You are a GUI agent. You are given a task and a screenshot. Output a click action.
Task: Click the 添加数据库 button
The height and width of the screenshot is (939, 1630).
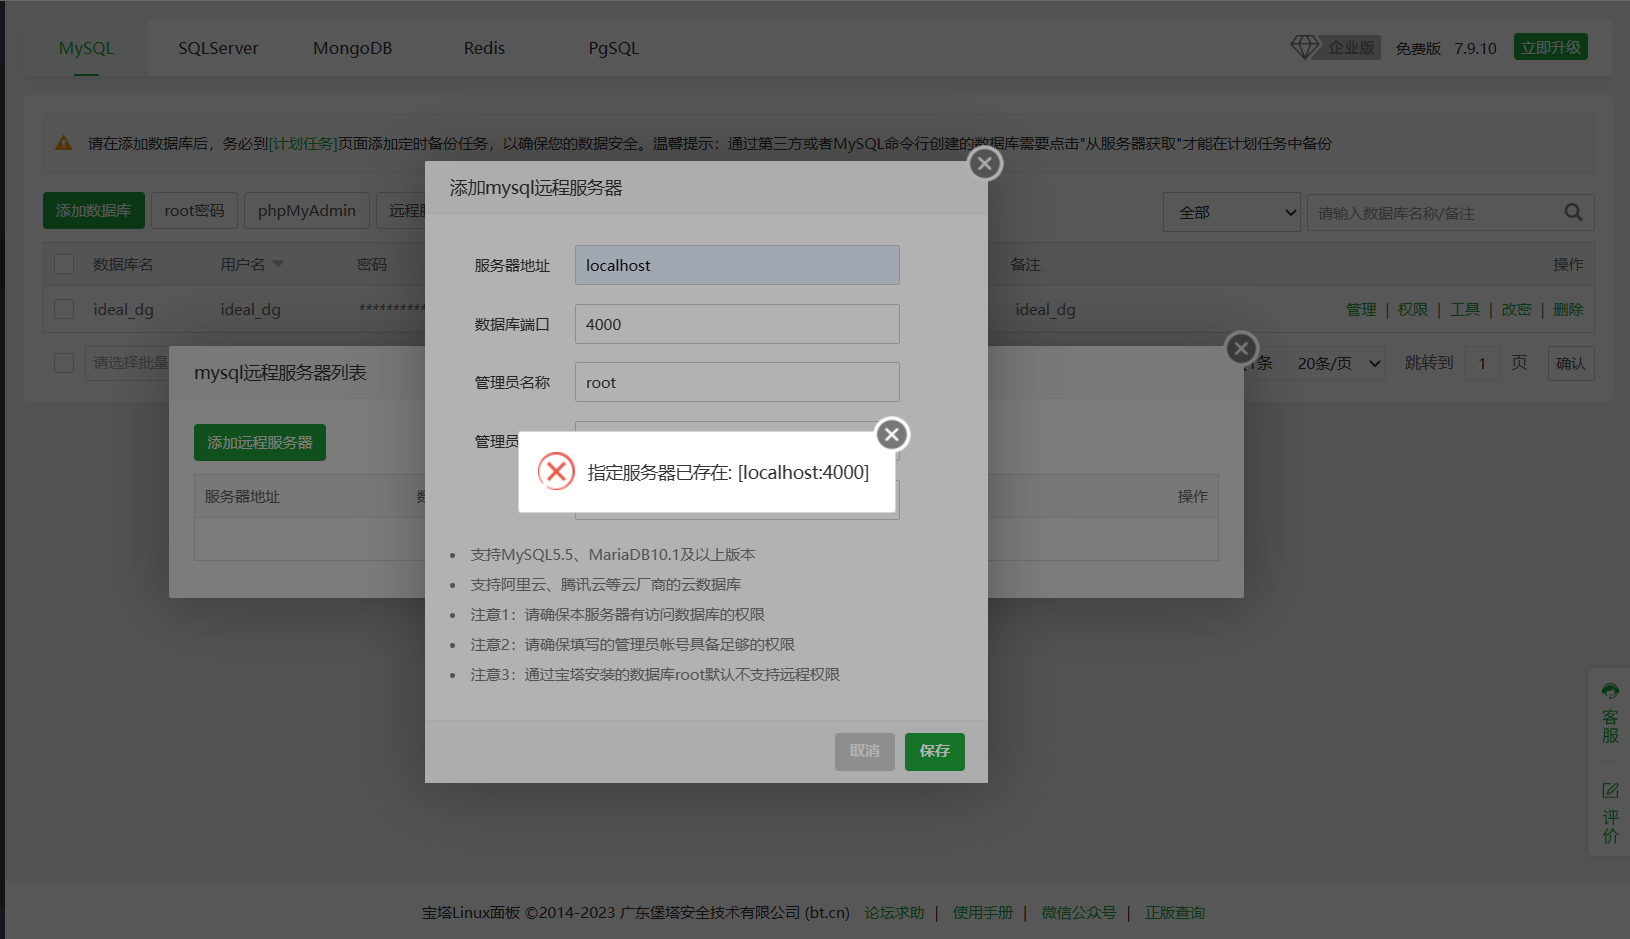[x=94, y=211]
